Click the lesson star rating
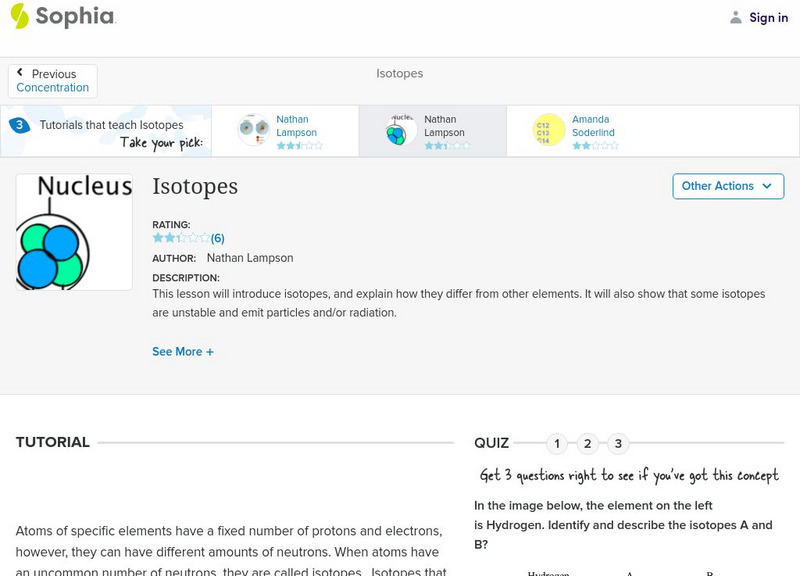 click(x=181, y=238)
